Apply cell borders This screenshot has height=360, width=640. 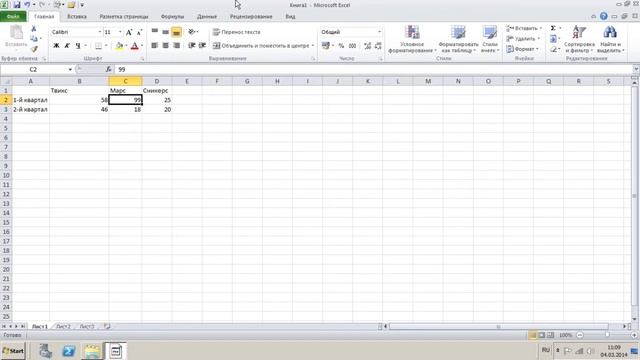coord(98,46)
